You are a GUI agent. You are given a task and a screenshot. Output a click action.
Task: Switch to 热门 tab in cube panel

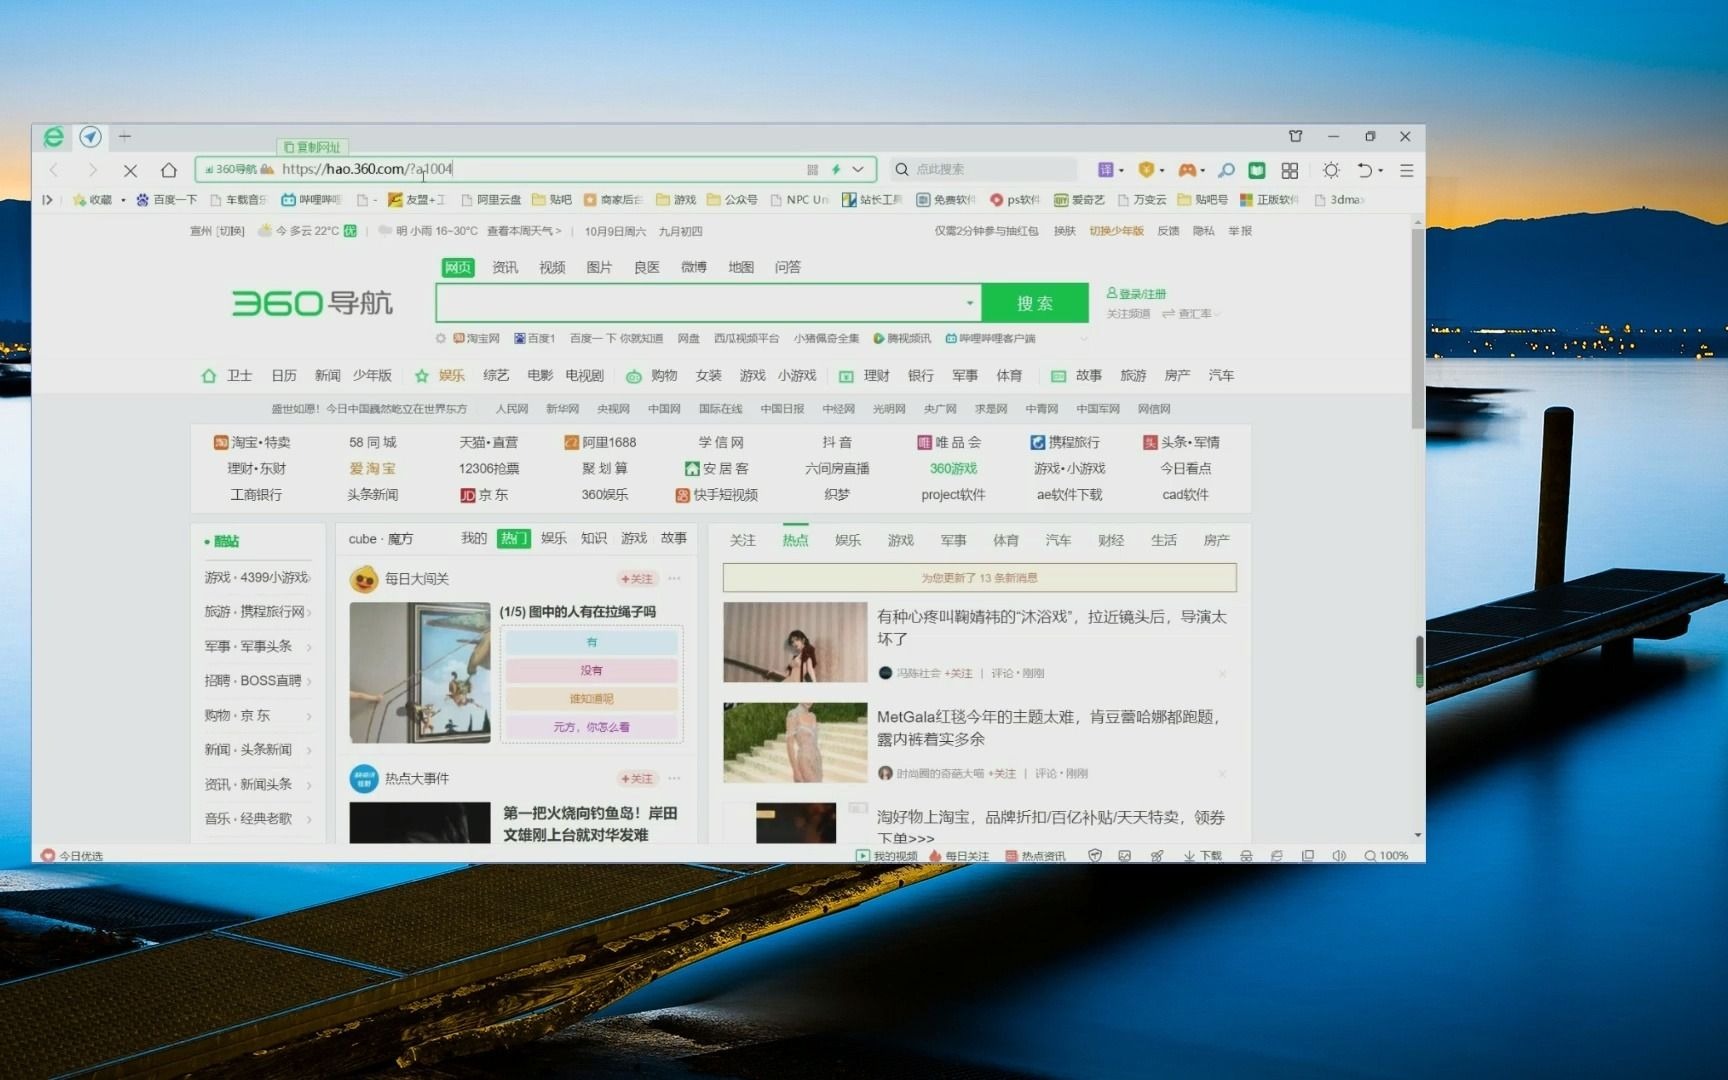[514, 538]
